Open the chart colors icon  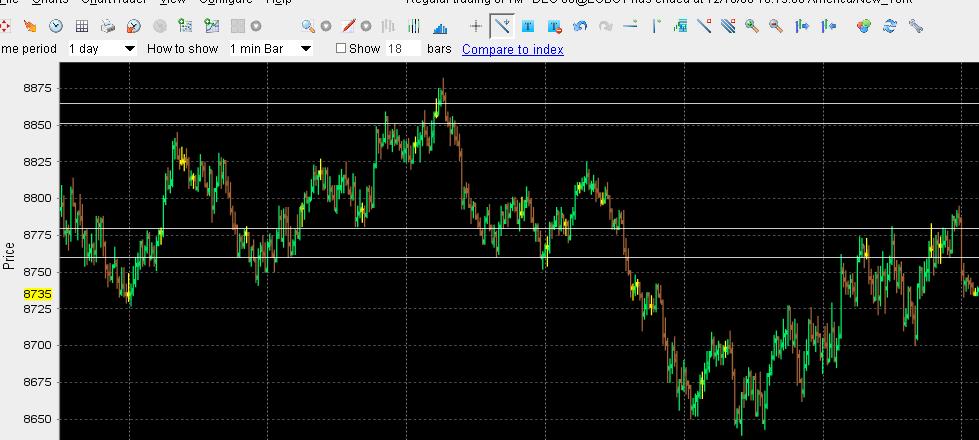point(864,26)
